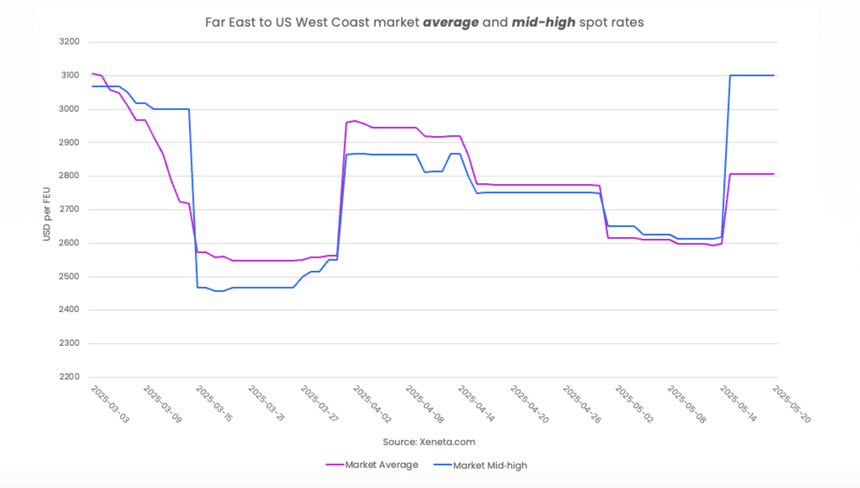
Task: Click the purple average plateau near 2800 in May
Action: (x=751, y=174)
